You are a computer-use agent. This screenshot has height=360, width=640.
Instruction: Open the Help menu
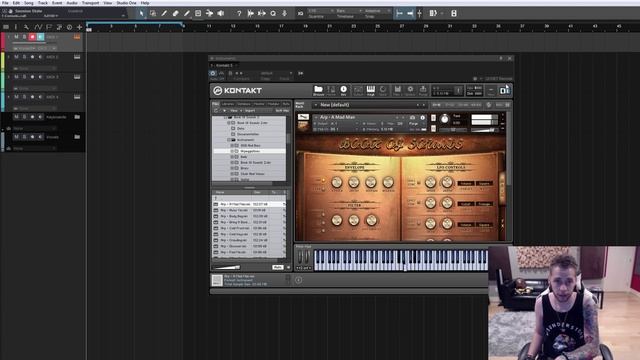pyautogui.click(x=145, y=3)
